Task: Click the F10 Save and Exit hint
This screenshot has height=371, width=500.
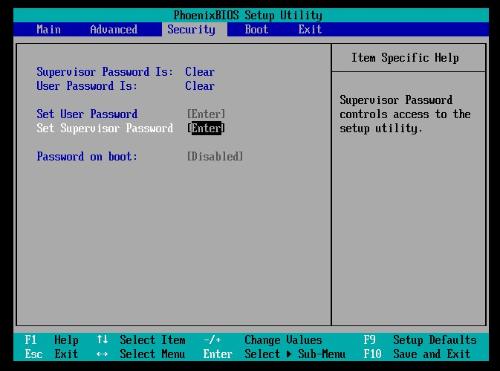Action: tap(417, 354)
